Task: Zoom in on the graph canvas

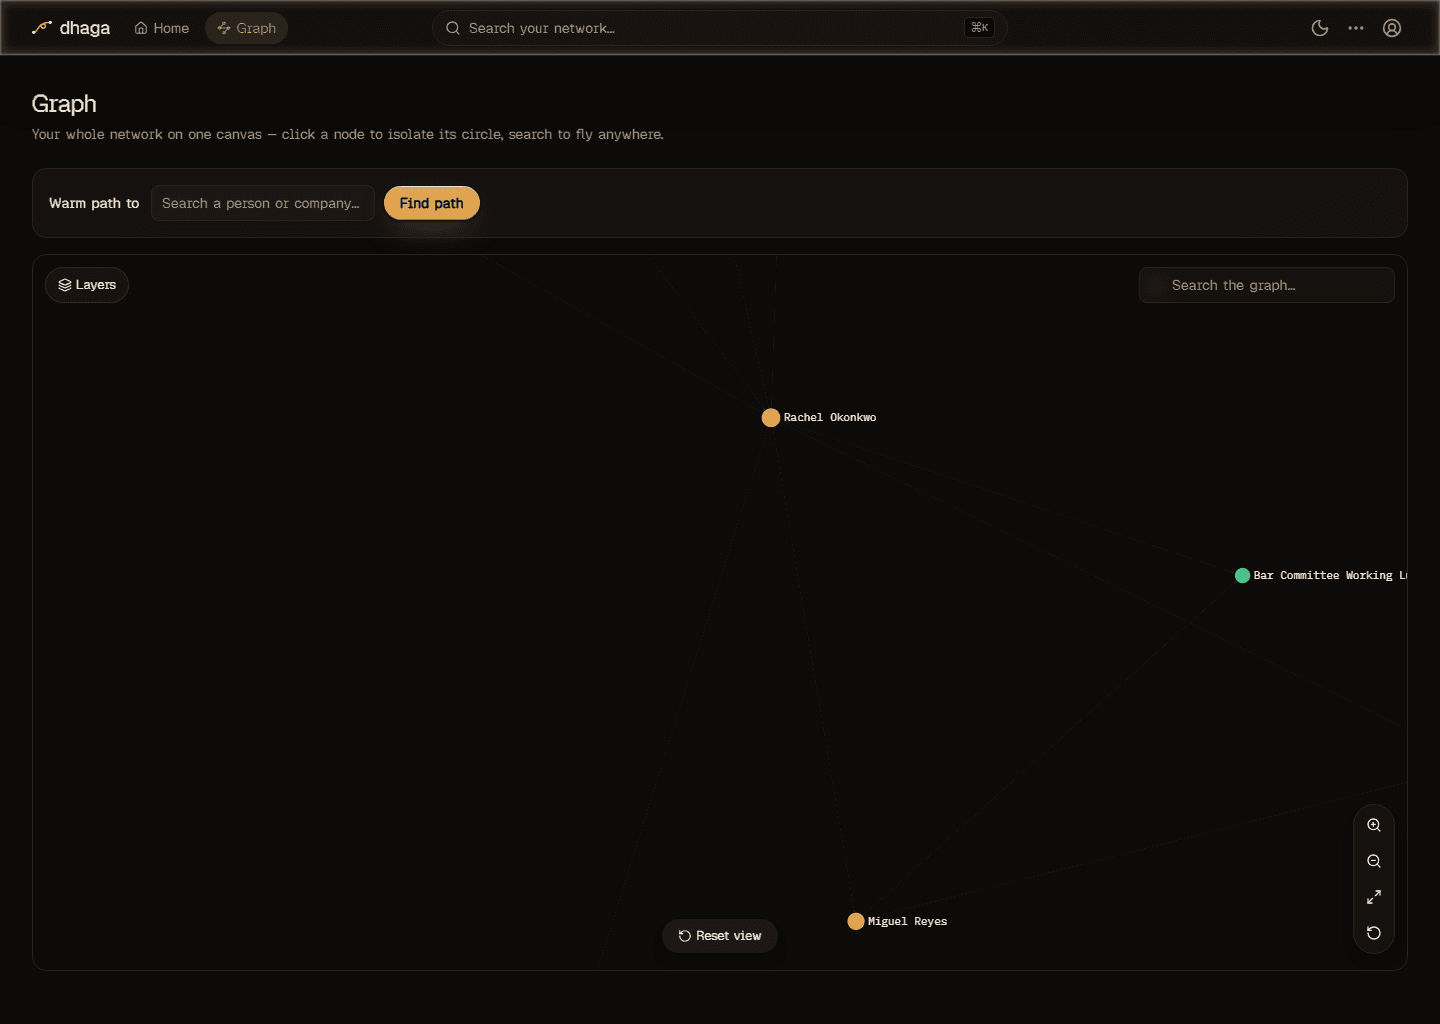Action: [x=1374, y=826]
